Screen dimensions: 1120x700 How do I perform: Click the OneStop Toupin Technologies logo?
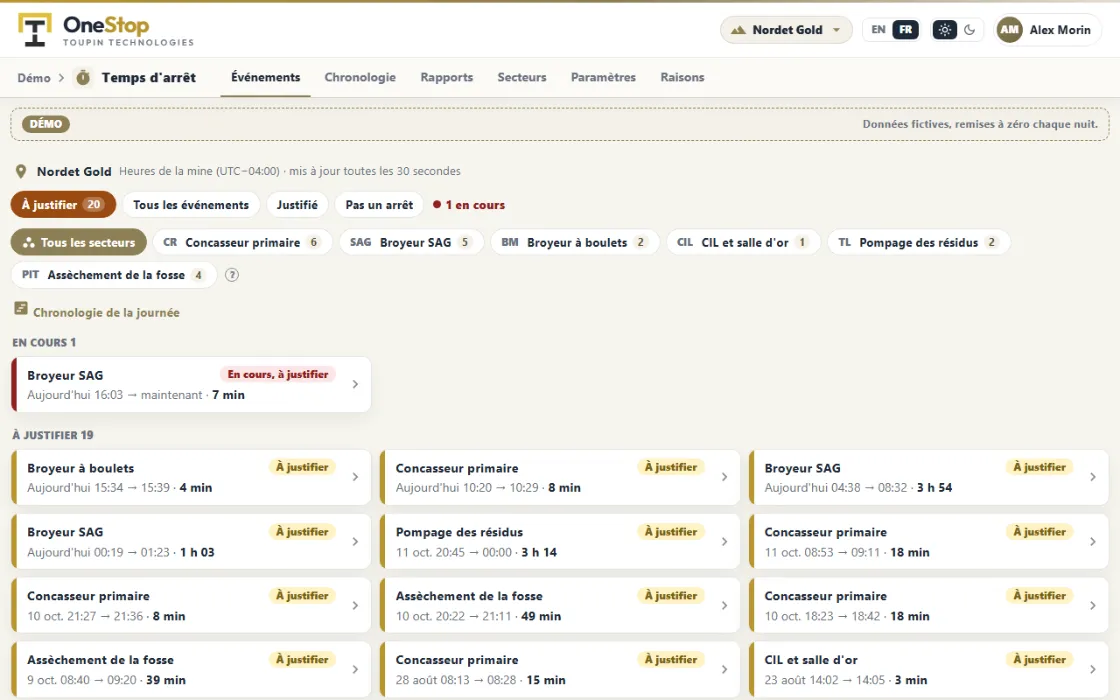106,30
